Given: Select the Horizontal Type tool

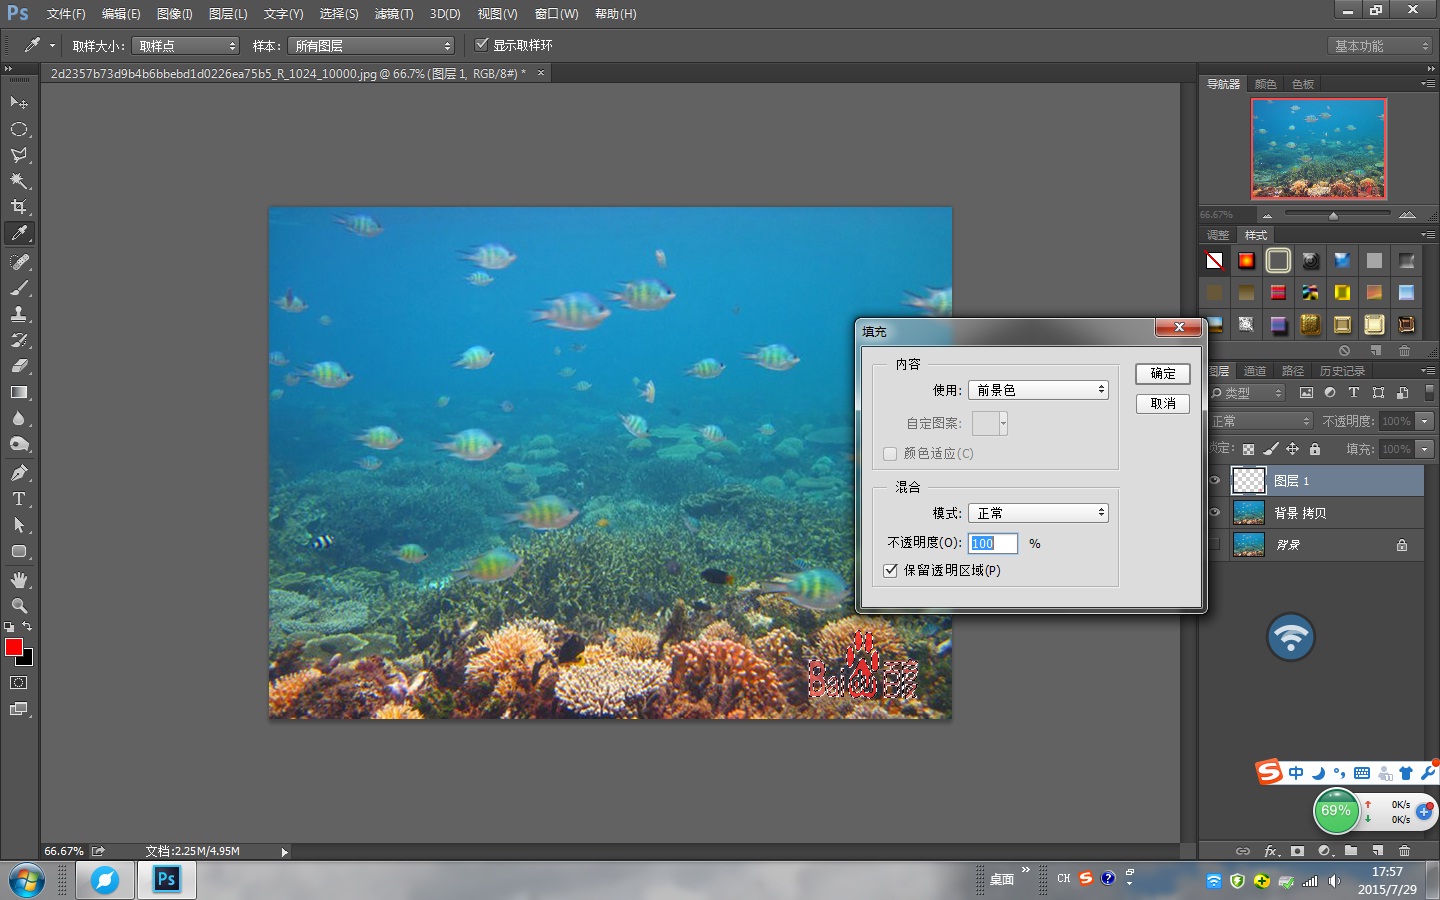Looking at the screenshot, I should [x=19, y=499].
